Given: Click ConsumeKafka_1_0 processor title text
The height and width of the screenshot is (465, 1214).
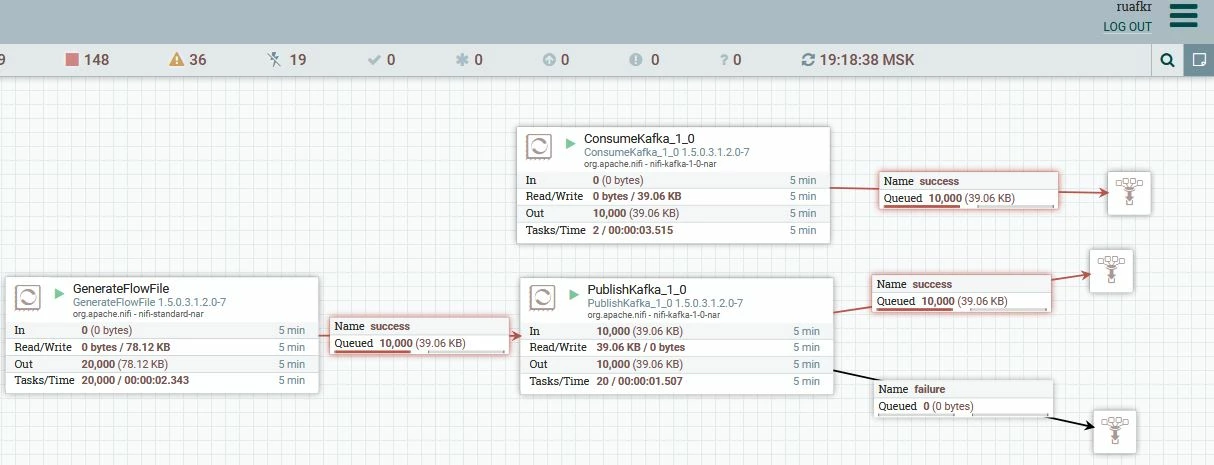Looking at the screenshot, I should coord(639,138).
